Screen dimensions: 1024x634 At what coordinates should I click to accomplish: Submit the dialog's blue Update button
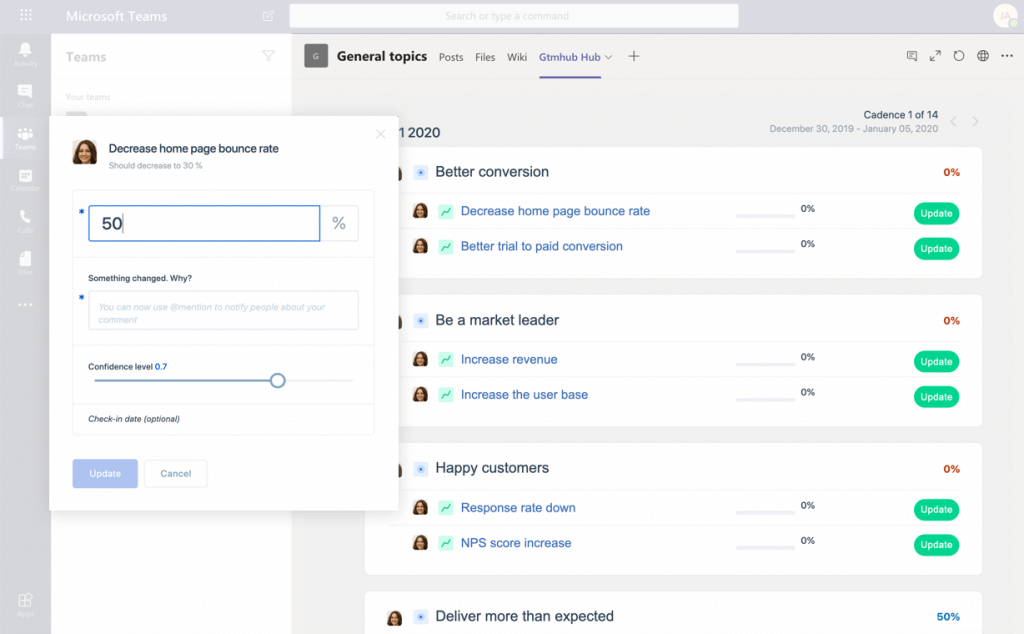click(105, 473)
